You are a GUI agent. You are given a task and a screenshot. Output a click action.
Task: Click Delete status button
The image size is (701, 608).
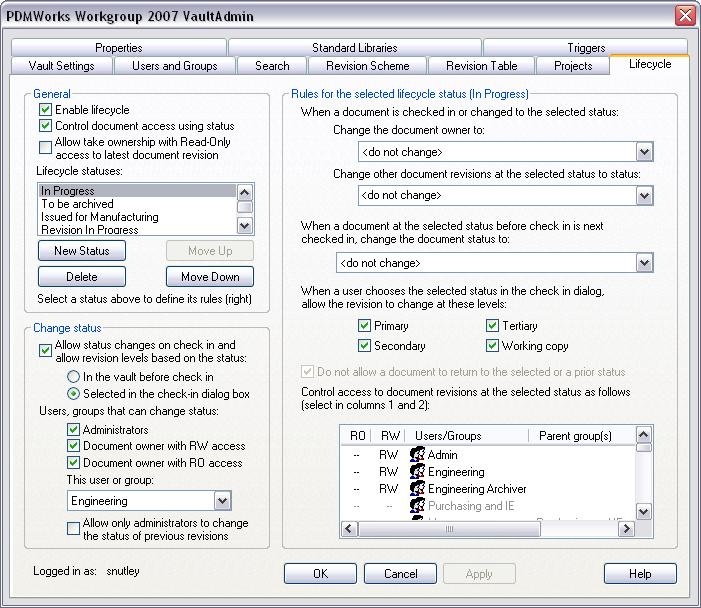tap(82, 277)
